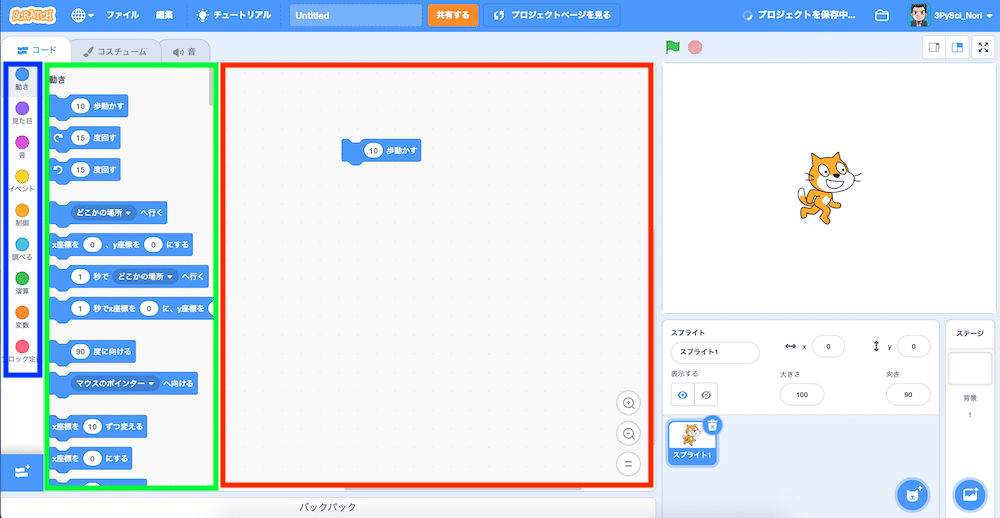Show the sprite with eye icon
1000x518 pixels.
click(x=682, y=395)
